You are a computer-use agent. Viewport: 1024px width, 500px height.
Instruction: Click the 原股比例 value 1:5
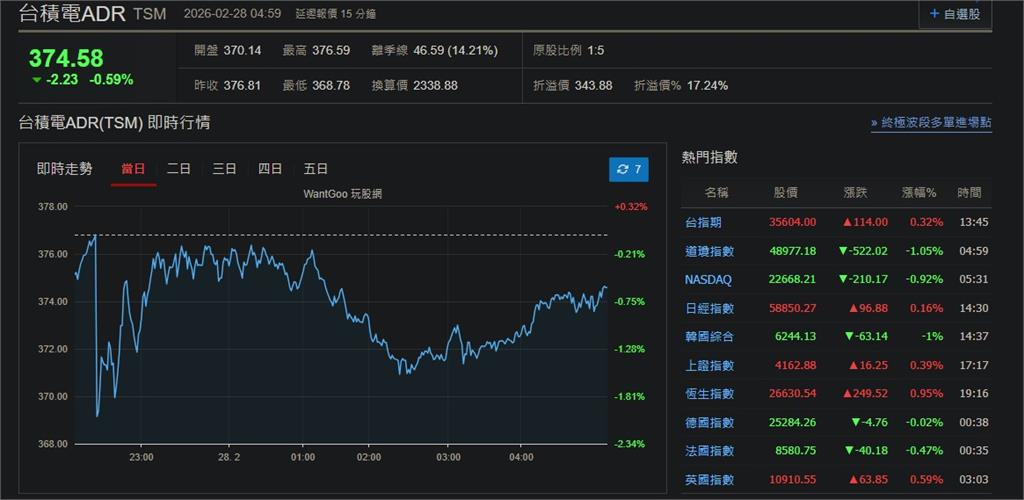click(x=596, y=50)
